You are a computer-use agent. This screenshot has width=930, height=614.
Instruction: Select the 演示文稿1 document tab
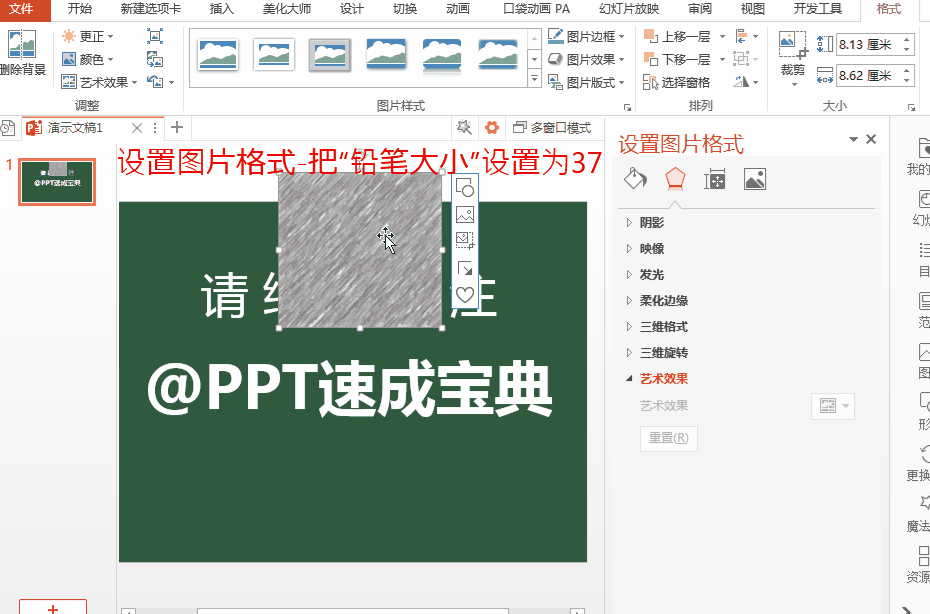point(75,128)
